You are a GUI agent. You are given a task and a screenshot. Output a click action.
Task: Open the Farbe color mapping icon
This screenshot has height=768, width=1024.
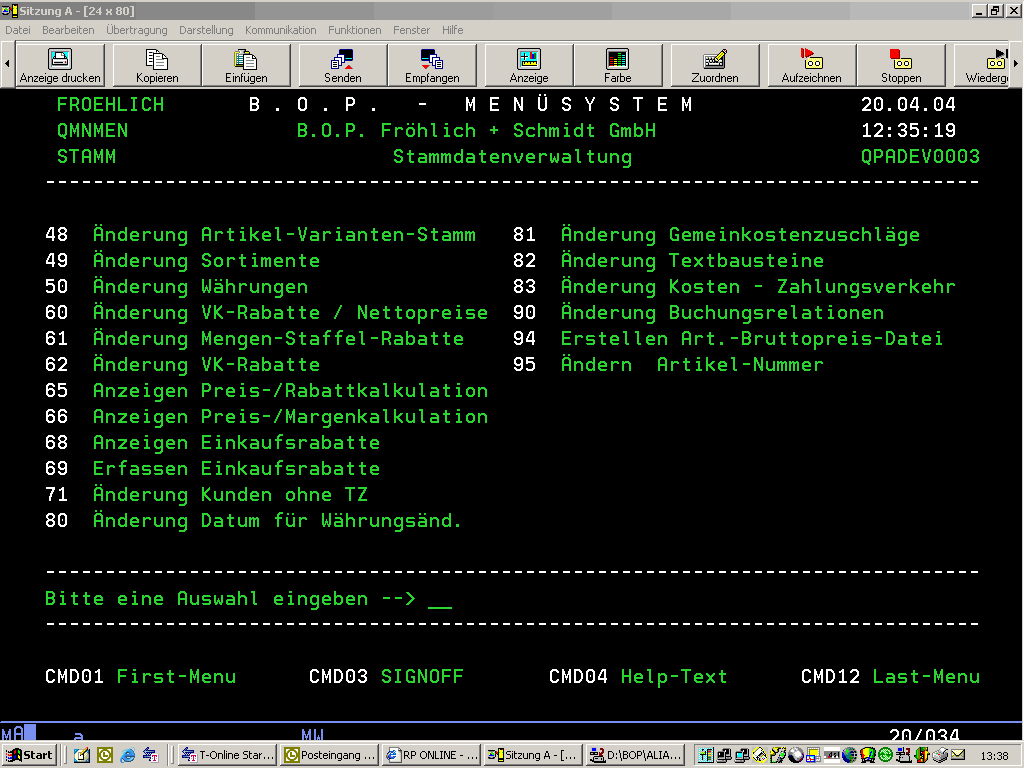[x=617, y=65]
